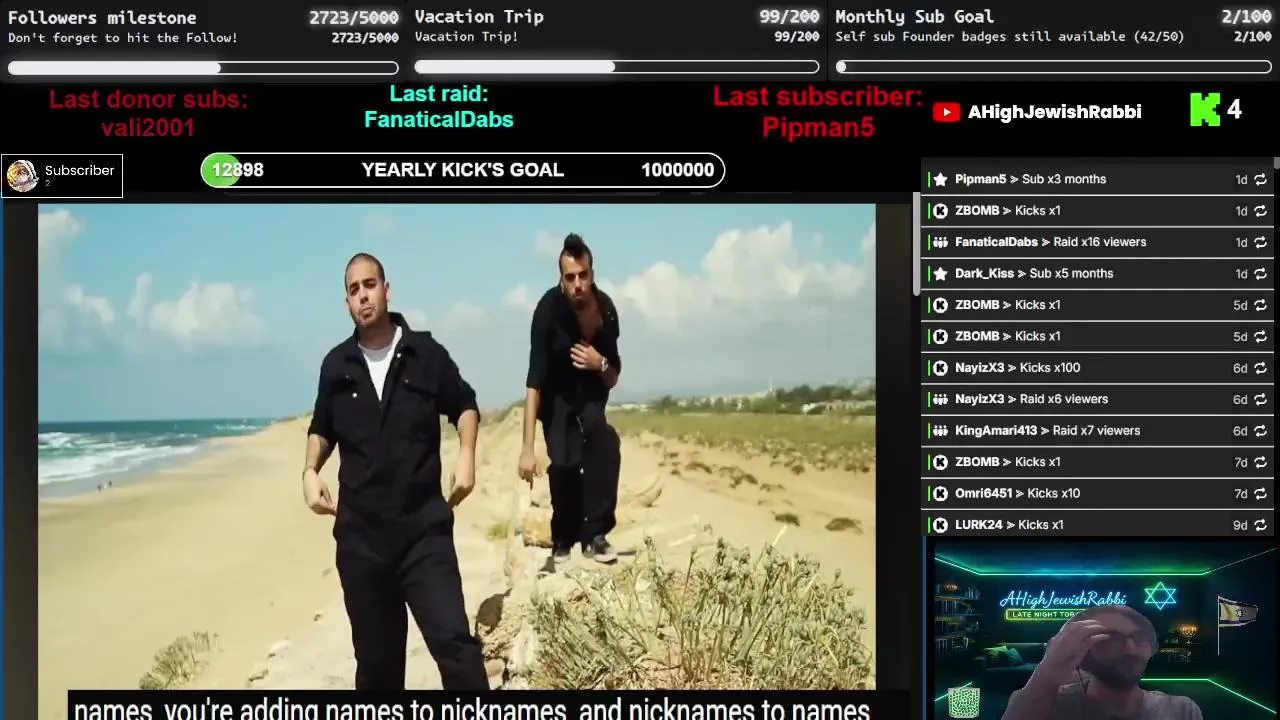Image resolution: width=1280 pixels, height=720 pixels.
Task: Click 'Dark_Kiss > Sub x5 months' row text
Action: pyautogui.click(x=1034, y=274)
